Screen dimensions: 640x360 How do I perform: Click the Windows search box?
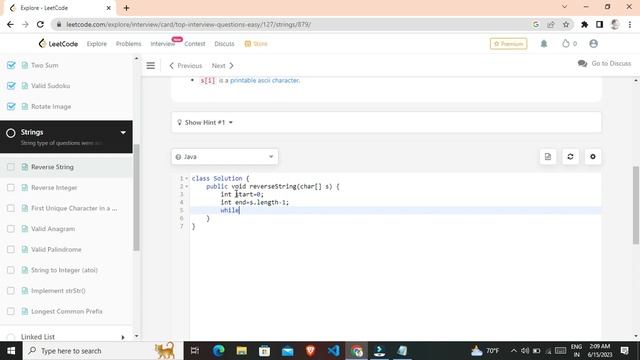pyautogui.click(x=102, y=351)
